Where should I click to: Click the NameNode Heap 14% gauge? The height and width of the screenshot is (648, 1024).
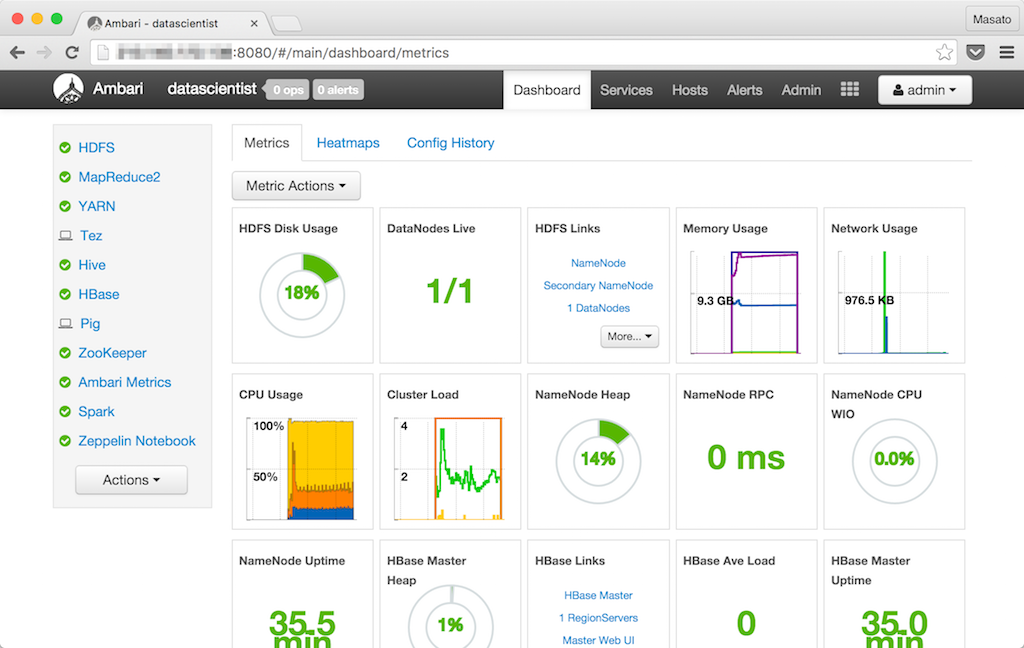tap(598, 461)
